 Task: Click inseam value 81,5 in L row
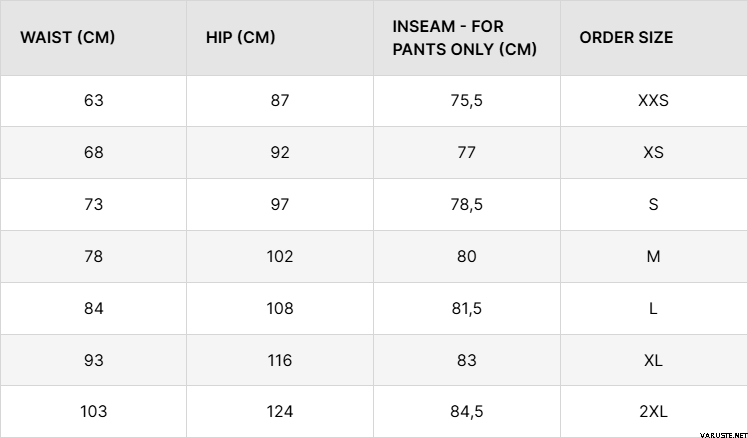pos(467,308)
